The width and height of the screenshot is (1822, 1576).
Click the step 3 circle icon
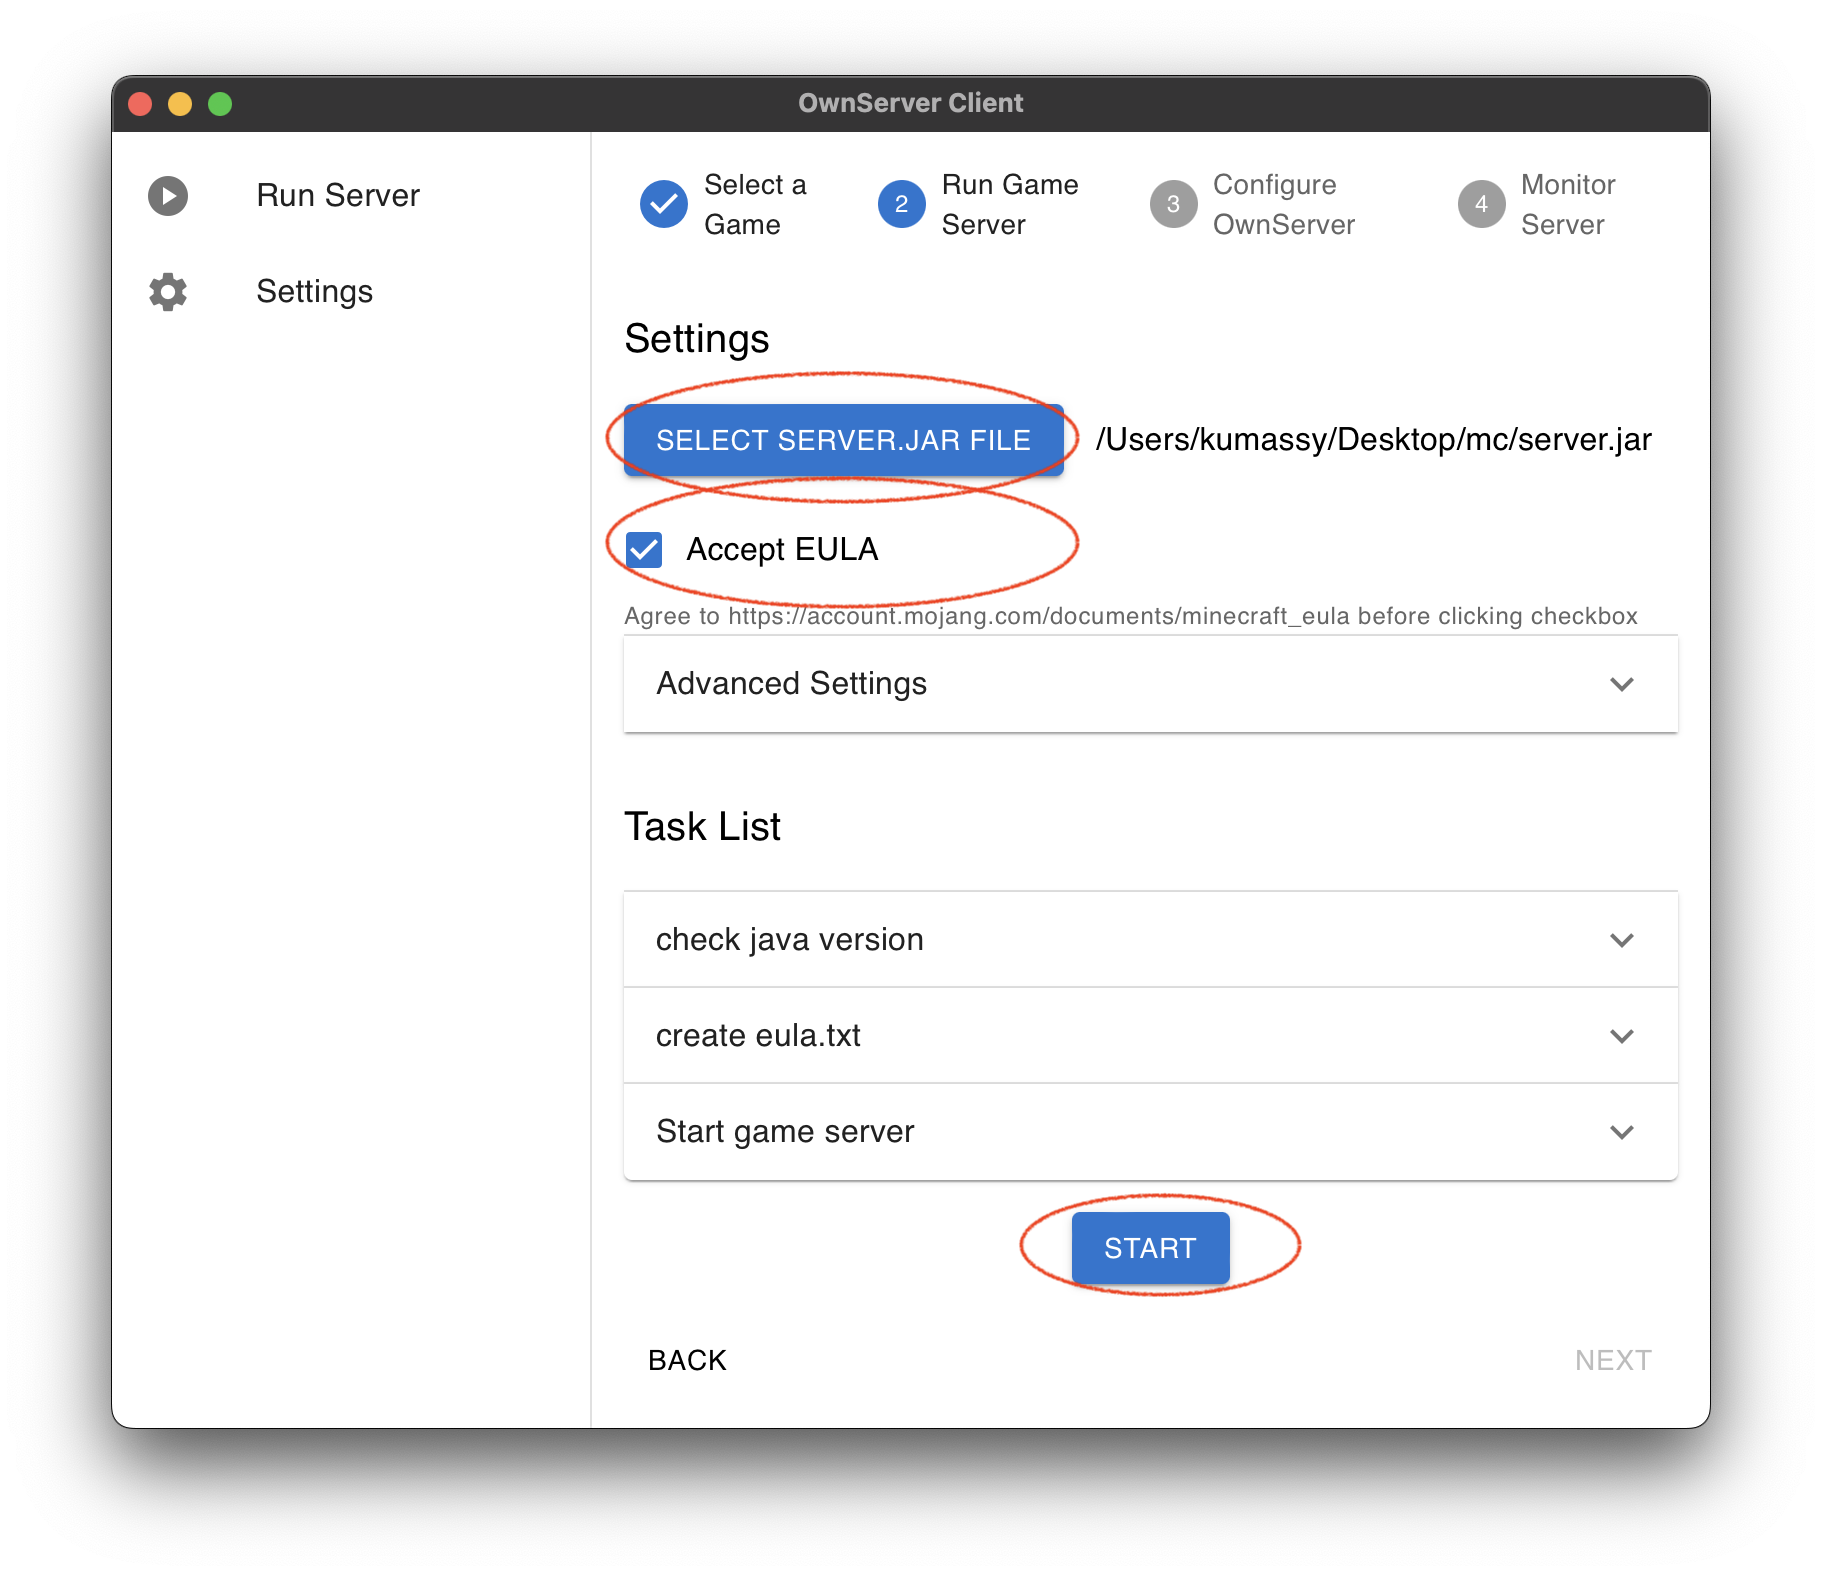point(1173,204)
